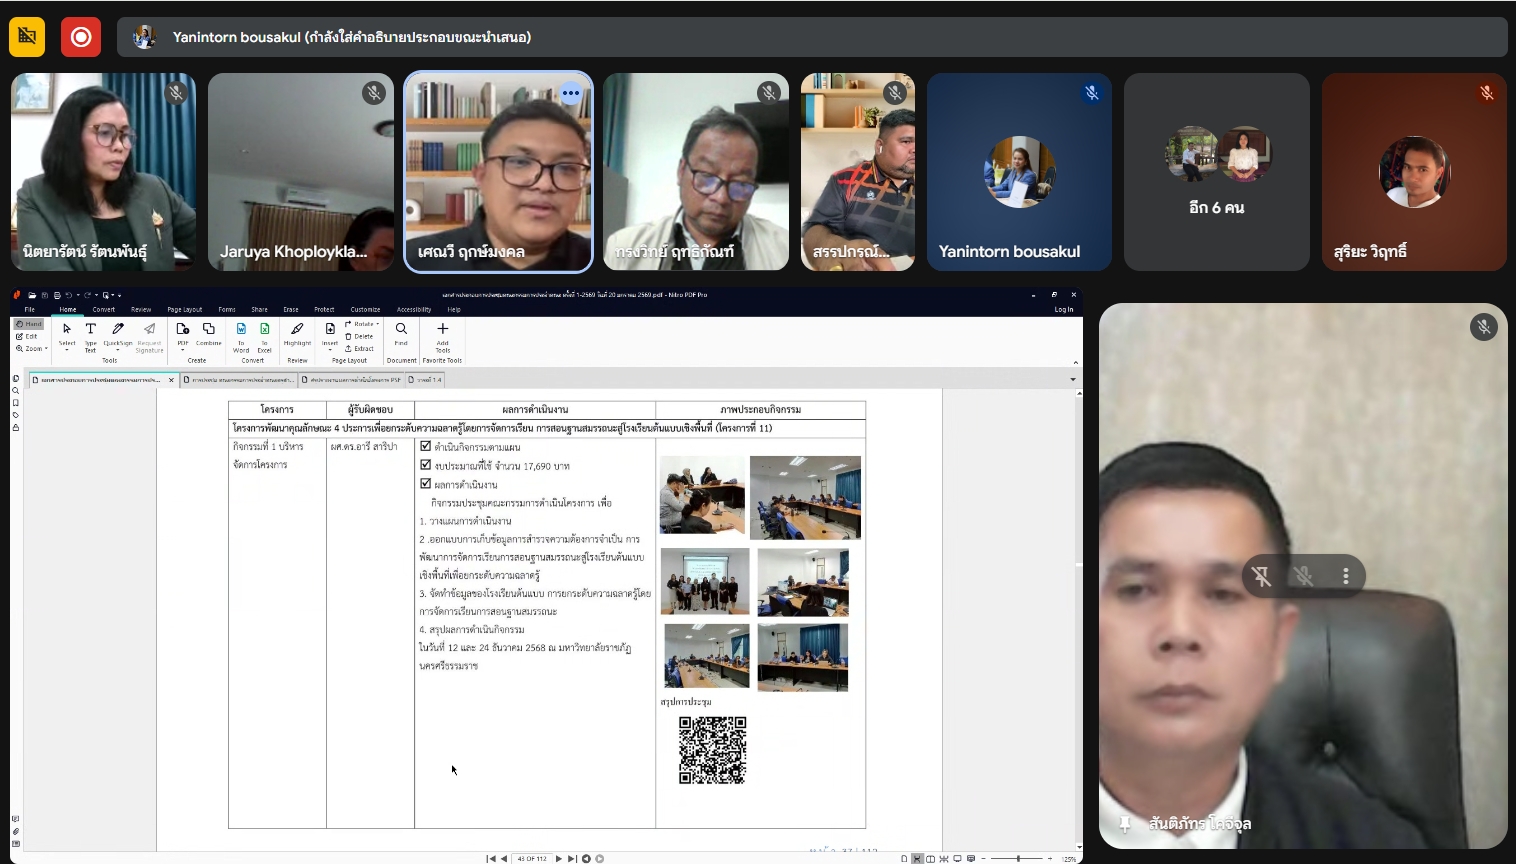Open the Convert ribbon tab

tap(104, 309)
